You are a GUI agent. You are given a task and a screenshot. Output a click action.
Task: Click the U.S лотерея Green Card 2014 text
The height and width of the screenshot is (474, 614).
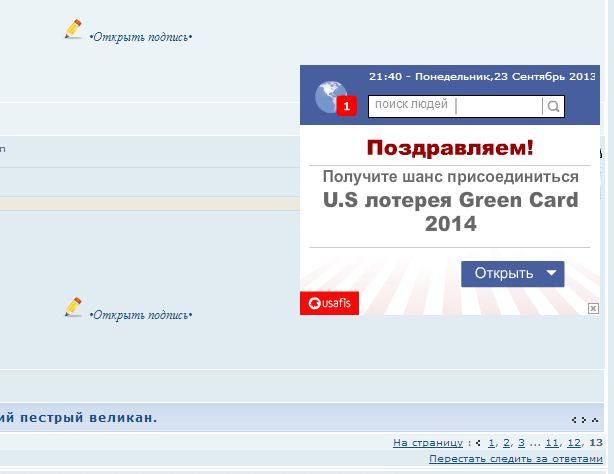pos(451,212)
